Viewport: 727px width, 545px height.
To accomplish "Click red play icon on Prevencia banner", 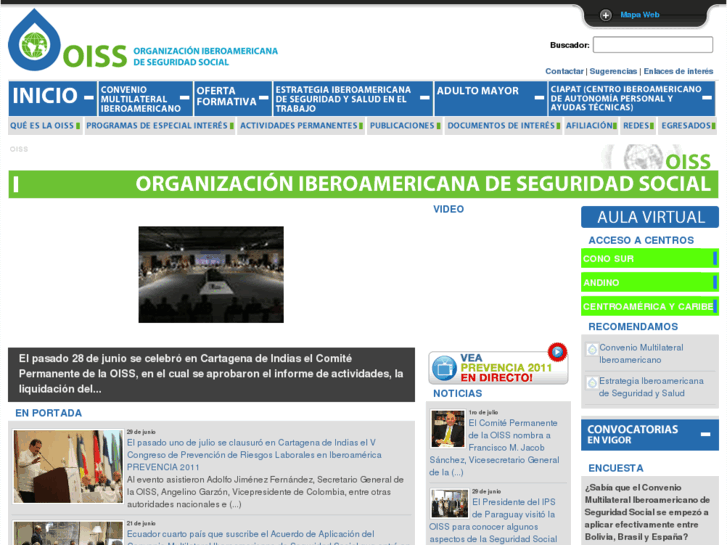I will [557, 352].
